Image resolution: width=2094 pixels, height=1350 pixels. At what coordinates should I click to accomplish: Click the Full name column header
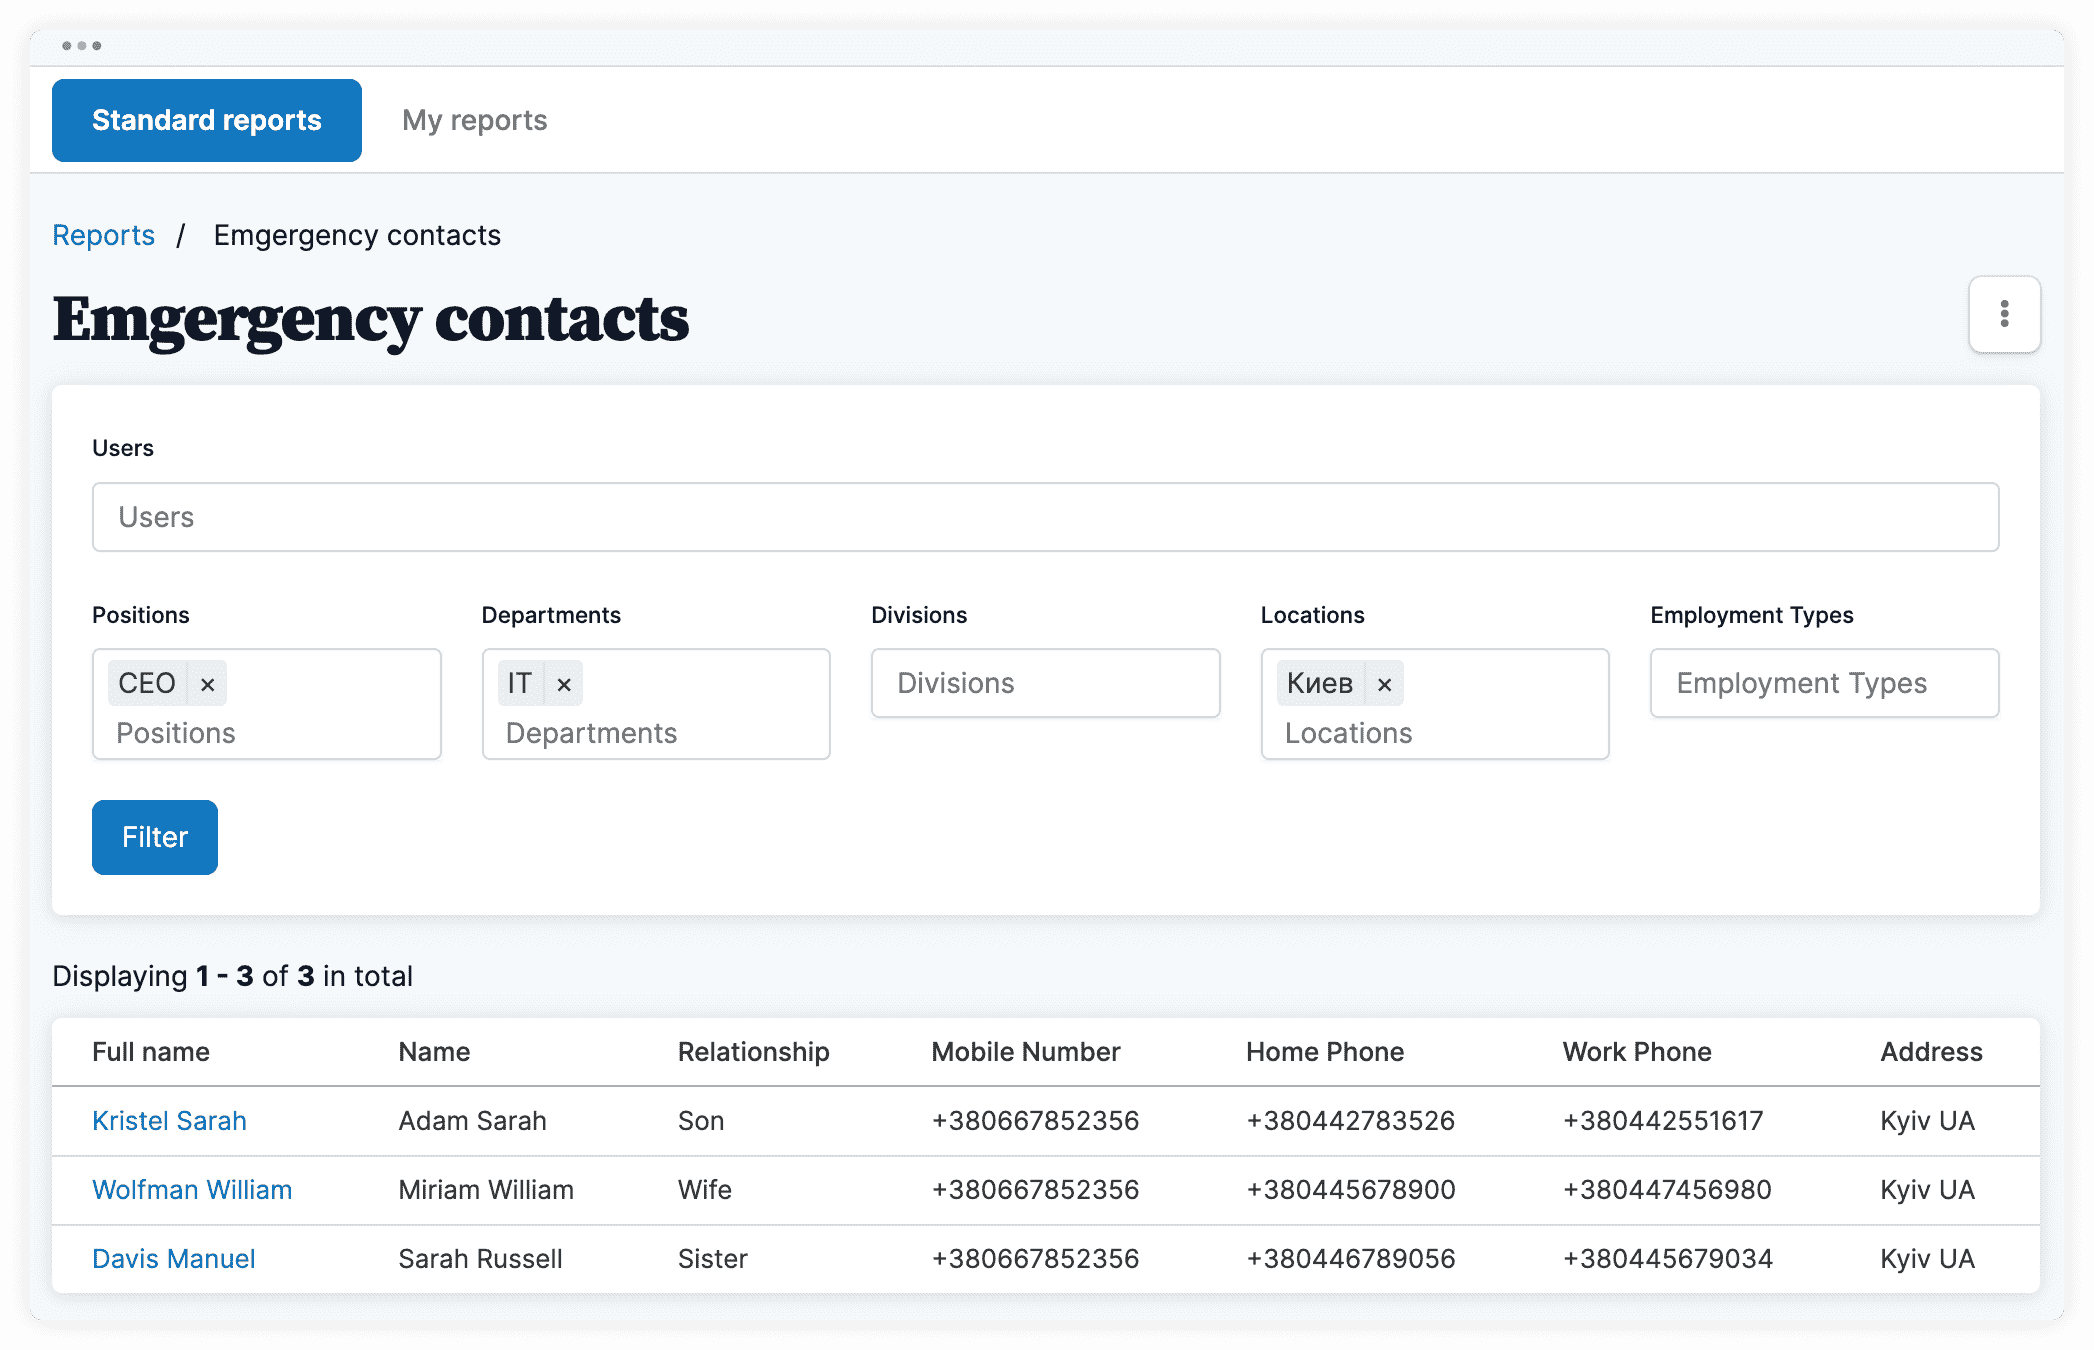151,1052
